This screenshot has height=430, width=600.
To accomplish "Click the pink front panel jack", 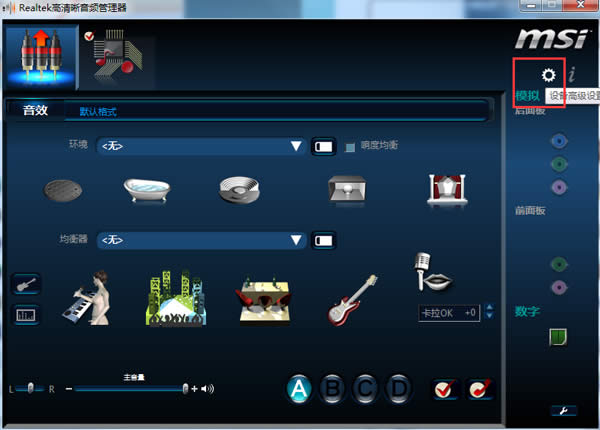I will point(559,287).
